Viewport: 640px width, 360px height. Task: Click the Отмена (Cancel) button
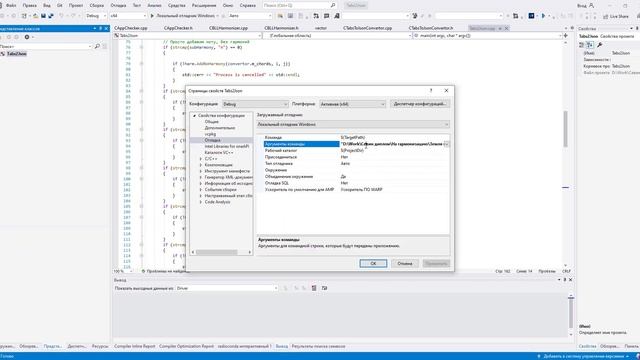coord(404,263)
